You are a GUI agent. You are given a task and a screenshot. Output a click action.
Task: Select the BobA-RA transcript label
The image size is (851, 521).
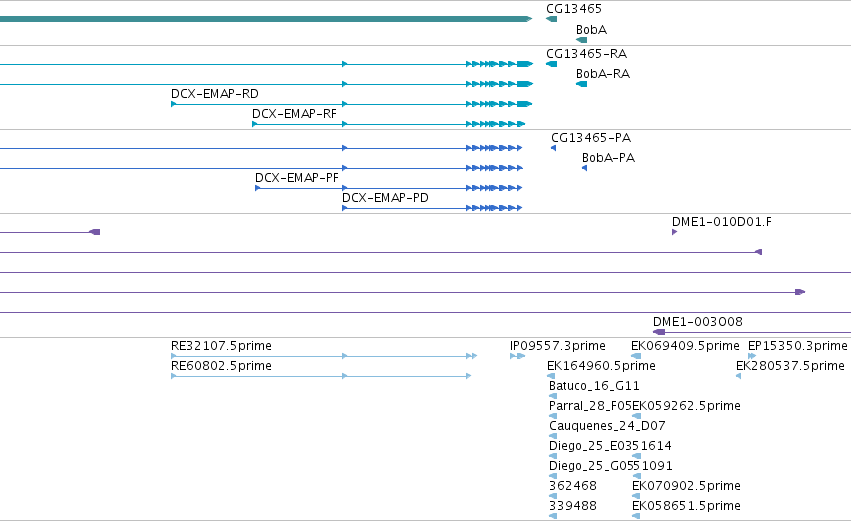[602, 74]
